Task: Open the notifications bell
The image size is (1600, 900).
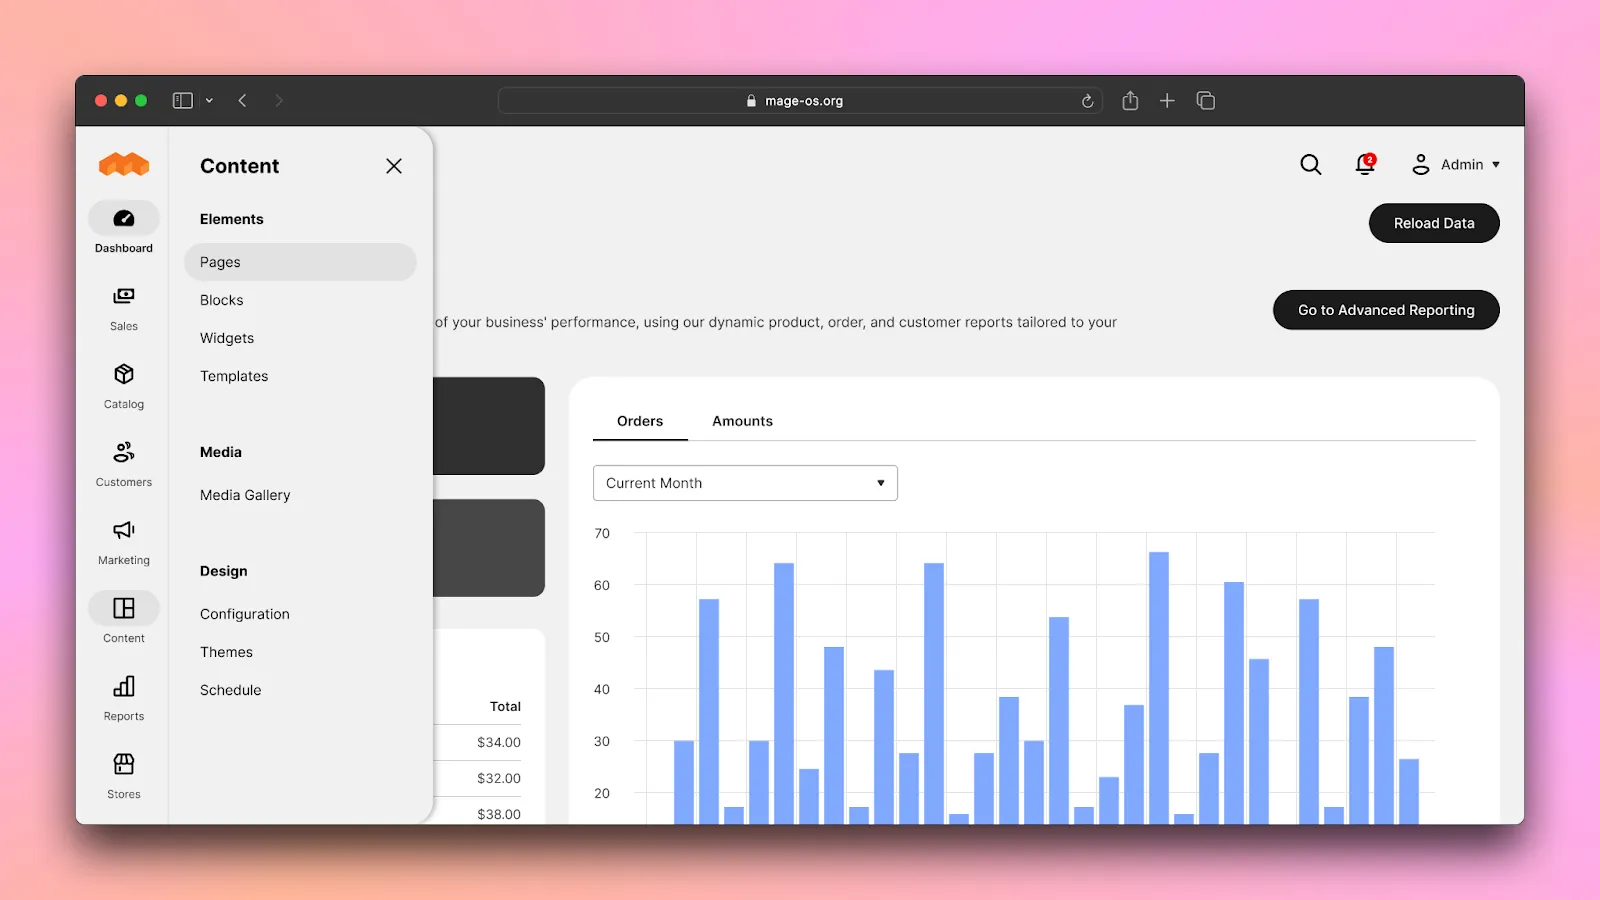Action: 1365,165
